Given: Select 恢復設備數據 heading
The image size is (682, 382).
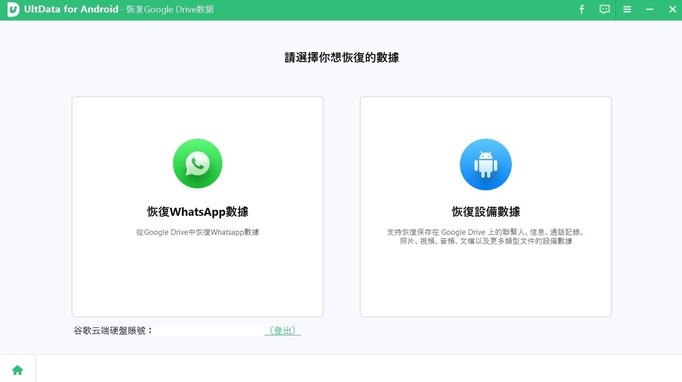Looking at the screenshot, I should [485, 212].
